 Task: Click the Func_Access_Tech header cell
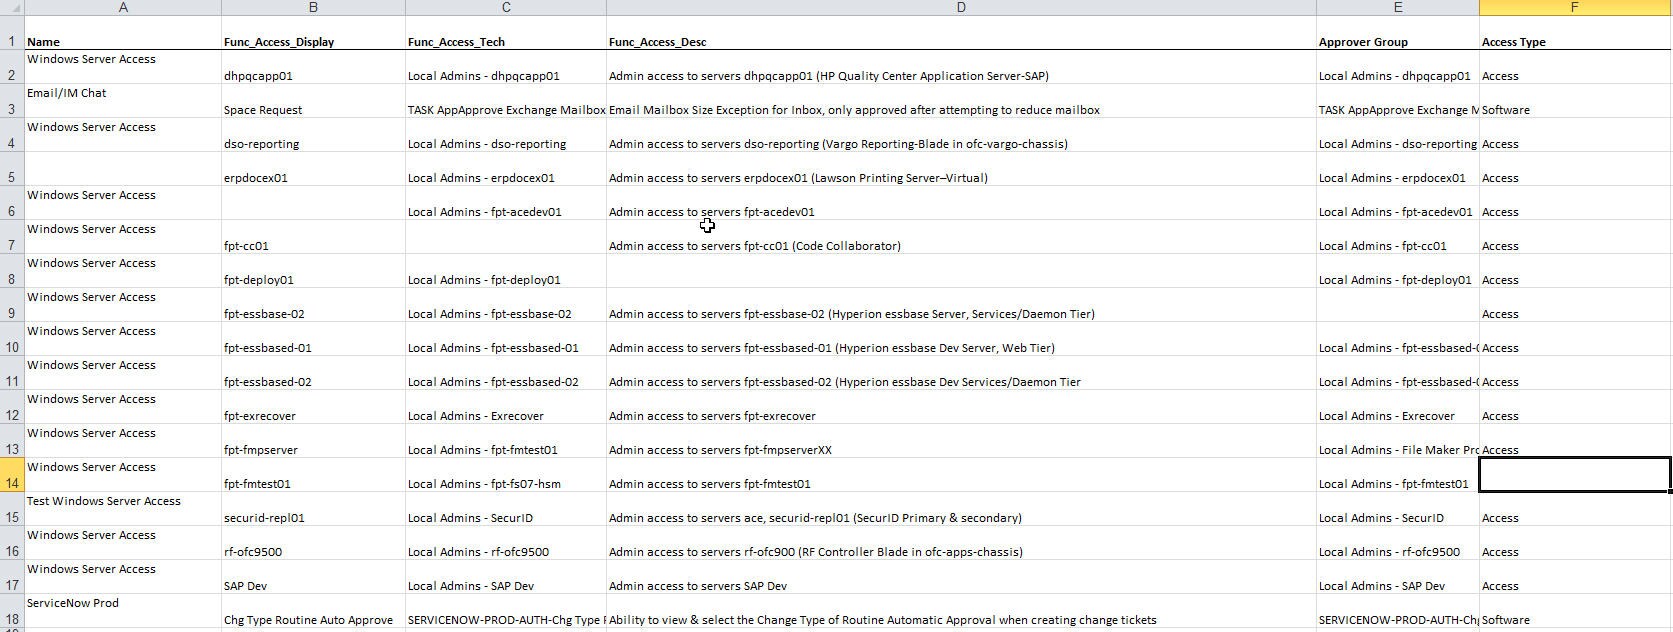point(506,33)
